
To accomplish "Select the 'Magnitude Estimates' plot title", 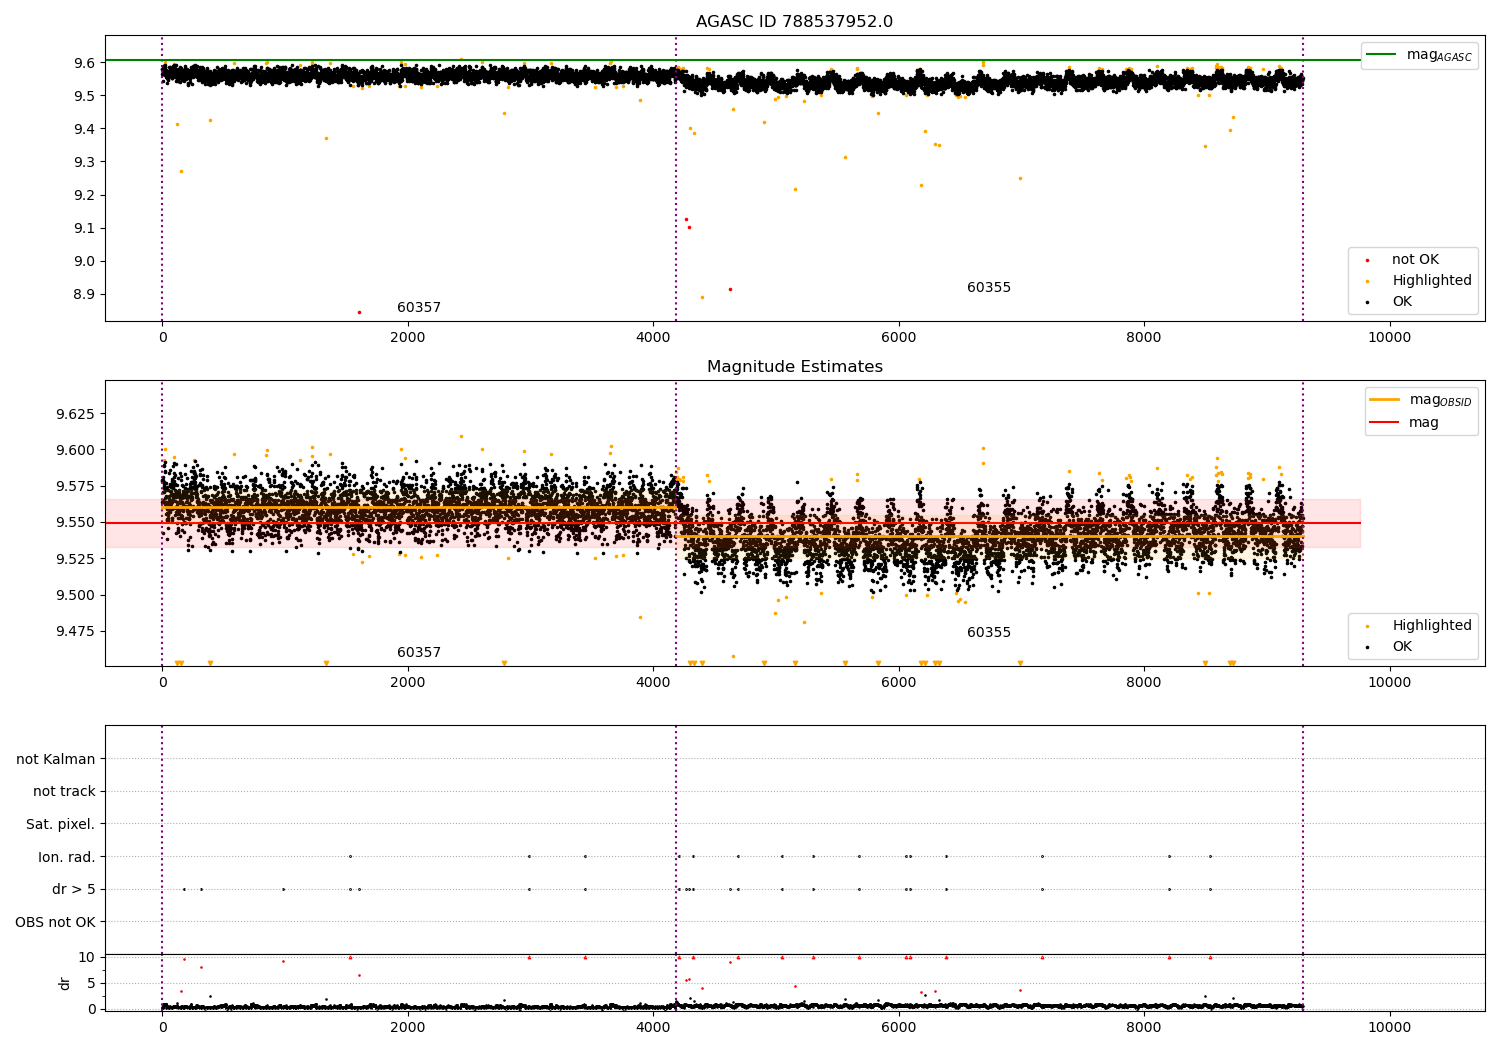I will tap(794, 367).
